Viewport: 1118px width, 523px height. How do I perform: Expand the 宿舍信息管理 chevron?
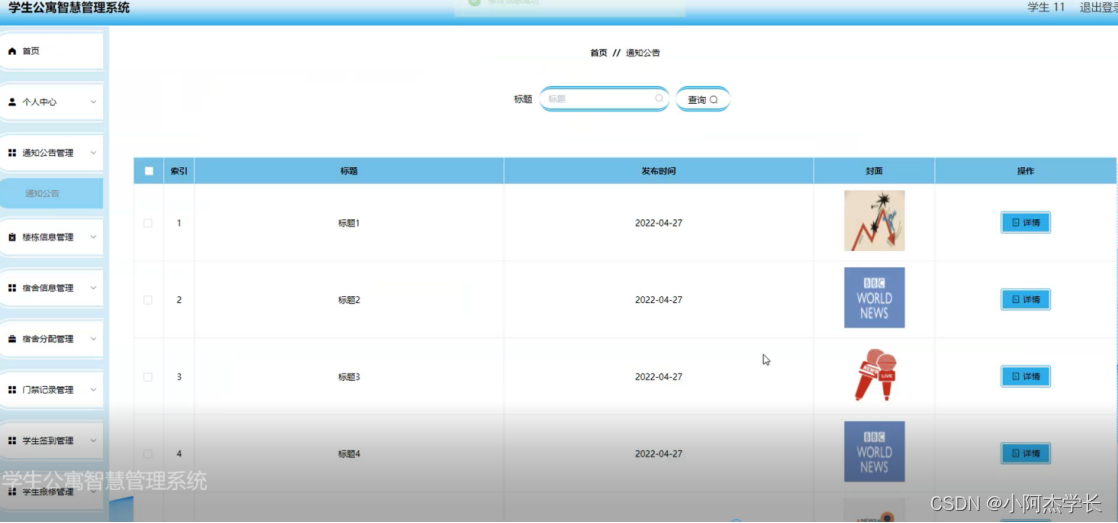pyautogui.click(x=93, y=288)
